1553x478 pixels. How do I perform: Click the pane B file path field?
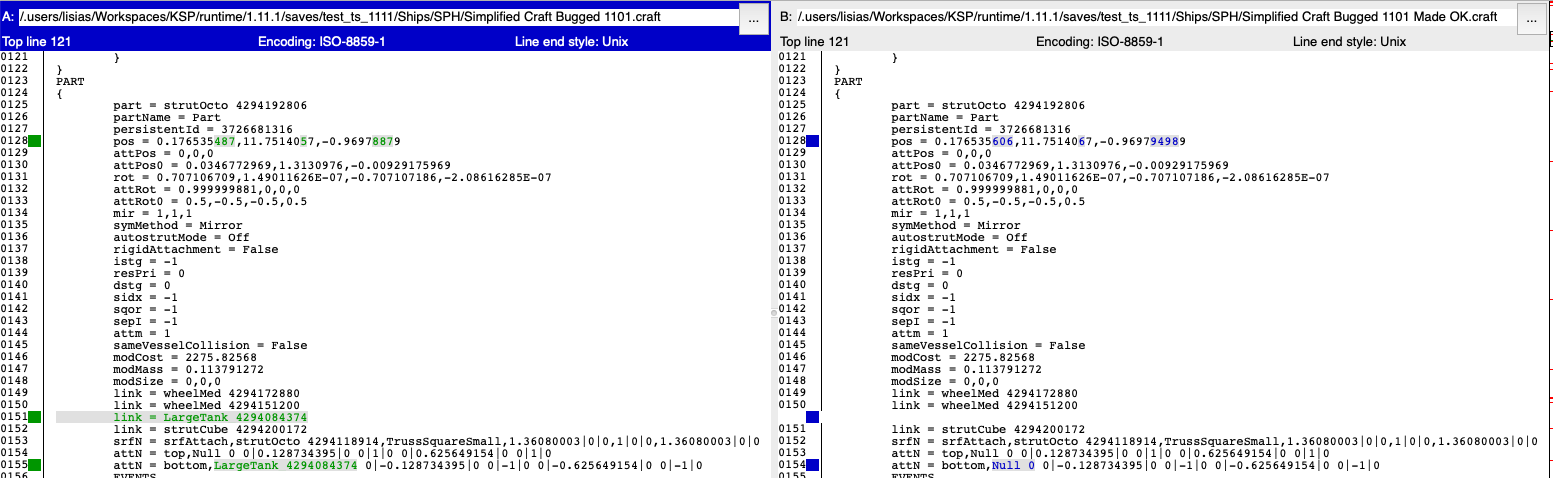coord(1155,17)
